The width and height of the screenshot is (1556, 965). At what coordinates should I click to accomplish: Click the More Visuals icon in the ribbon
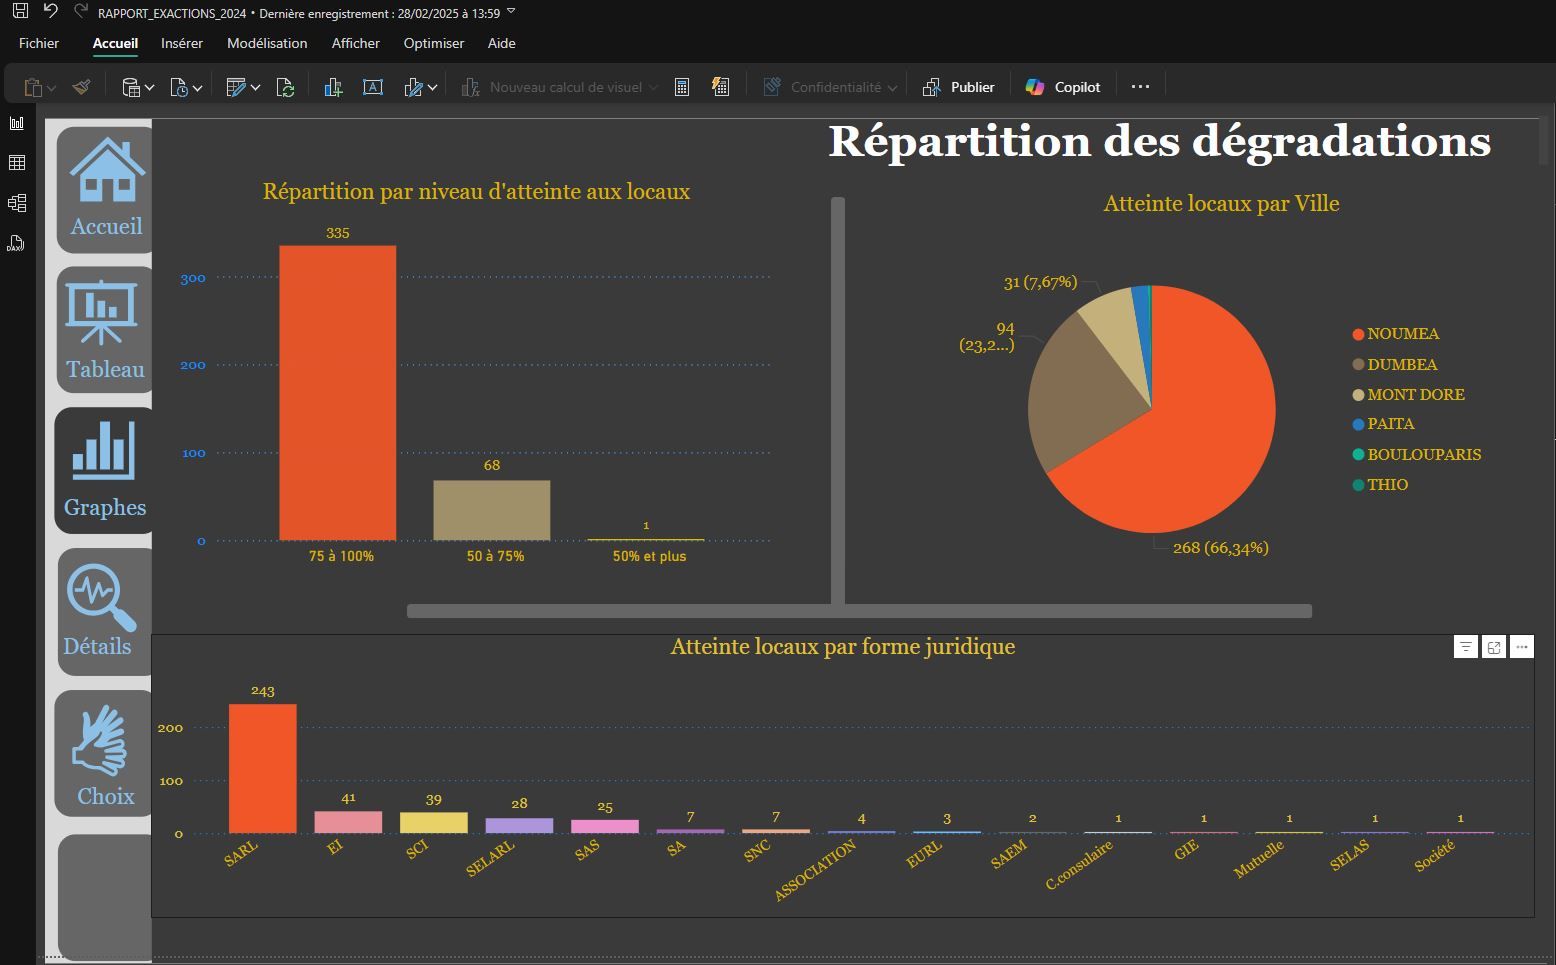pyautogui.click(x=413, y=87)
